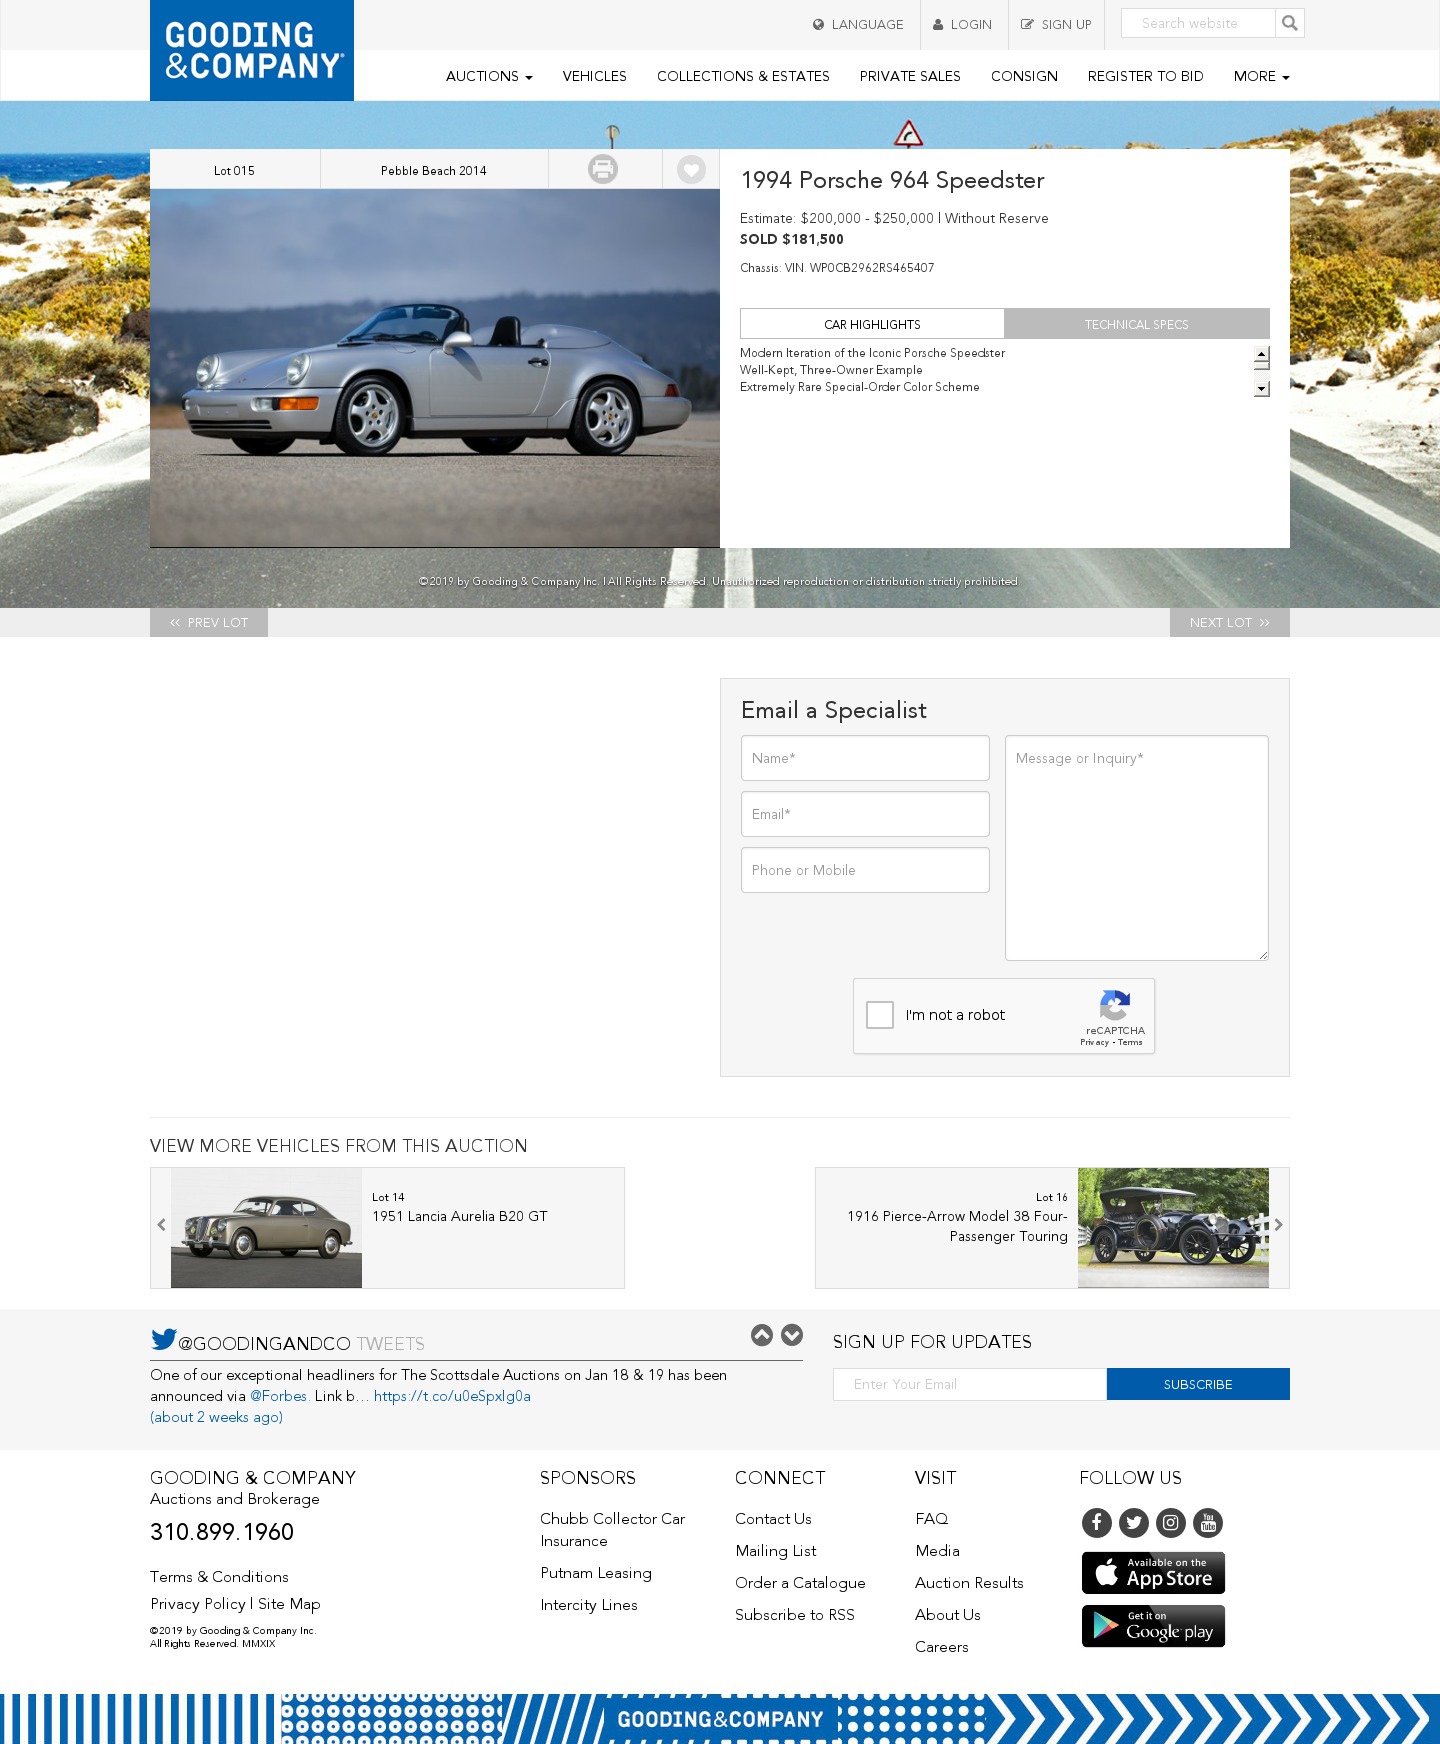This screenshot has height=1744, width=1440.
Task: Go to previous vehicle in carousel
Action: [161, 1225]
